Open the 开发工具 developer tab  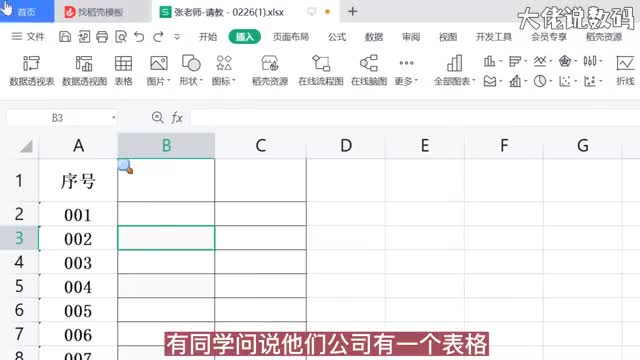(x=493, y=37)
